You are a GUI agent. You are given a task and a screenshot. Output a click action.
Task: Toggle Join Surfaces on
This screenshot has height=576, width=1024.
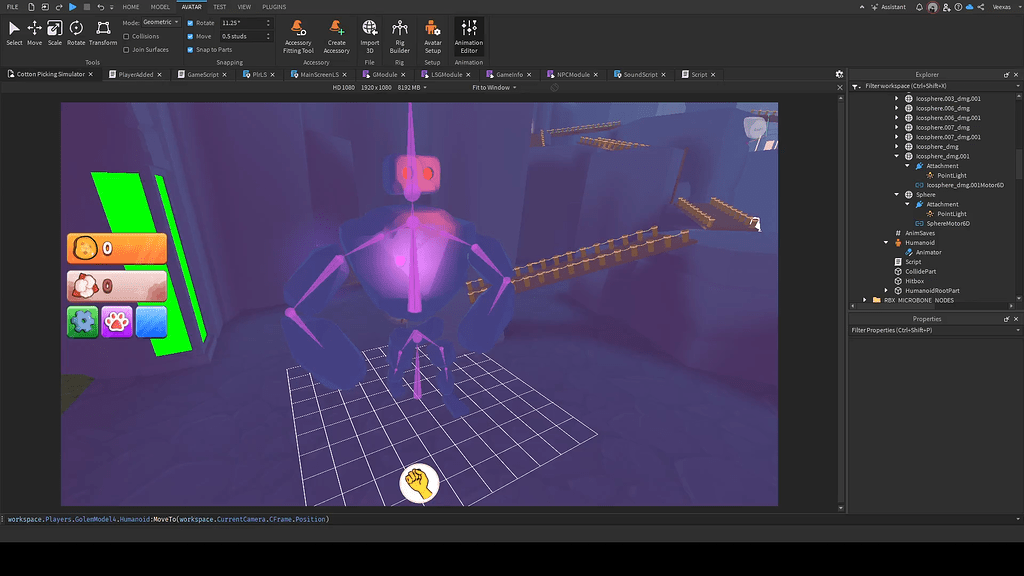coord(126,49)
